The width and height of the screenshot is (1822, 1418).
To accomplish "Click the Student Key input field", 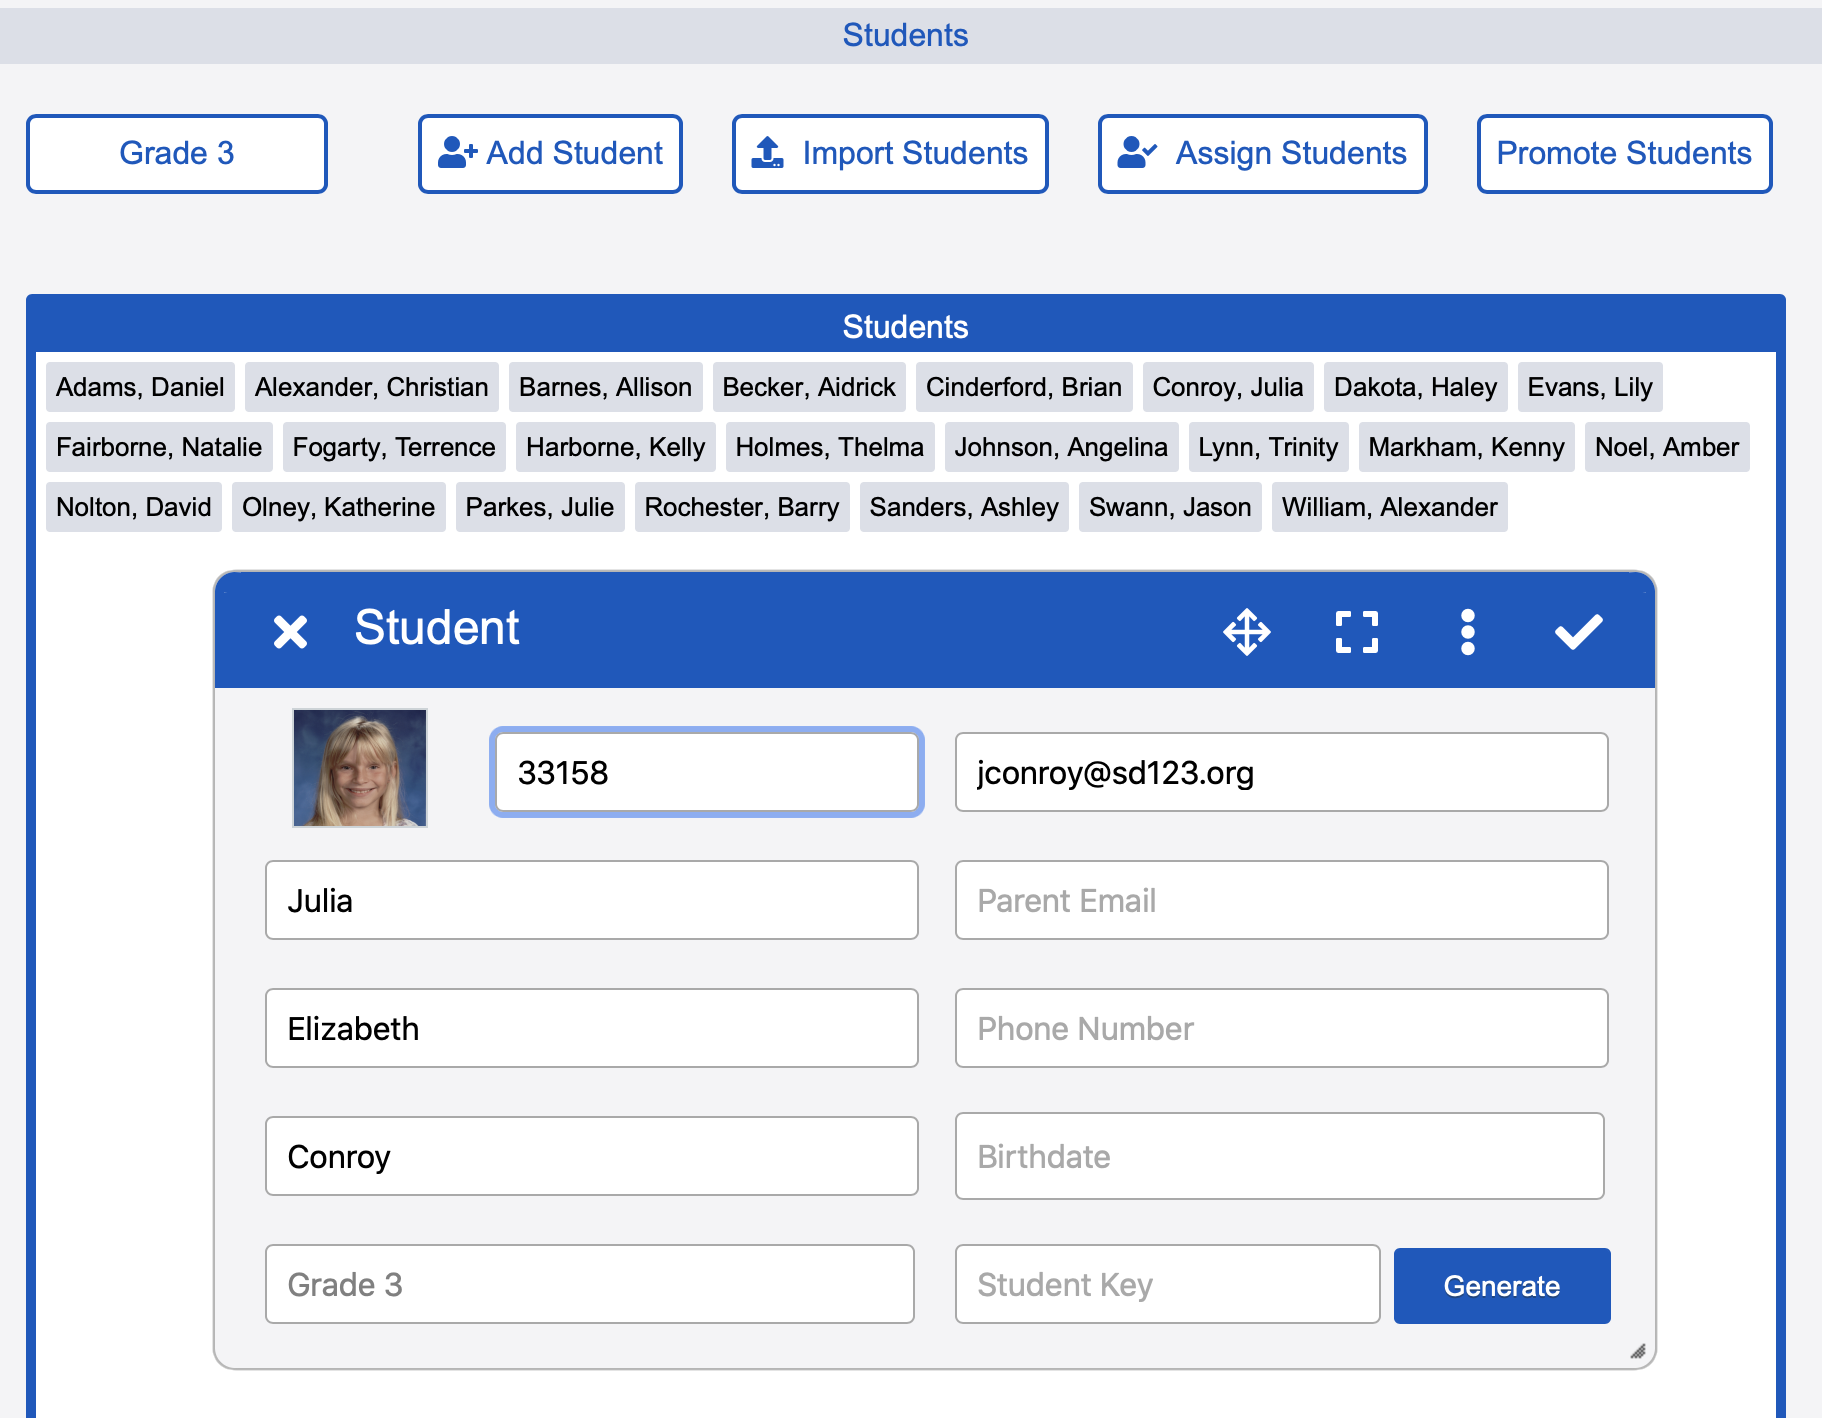I will [x=1166, y=1284].
